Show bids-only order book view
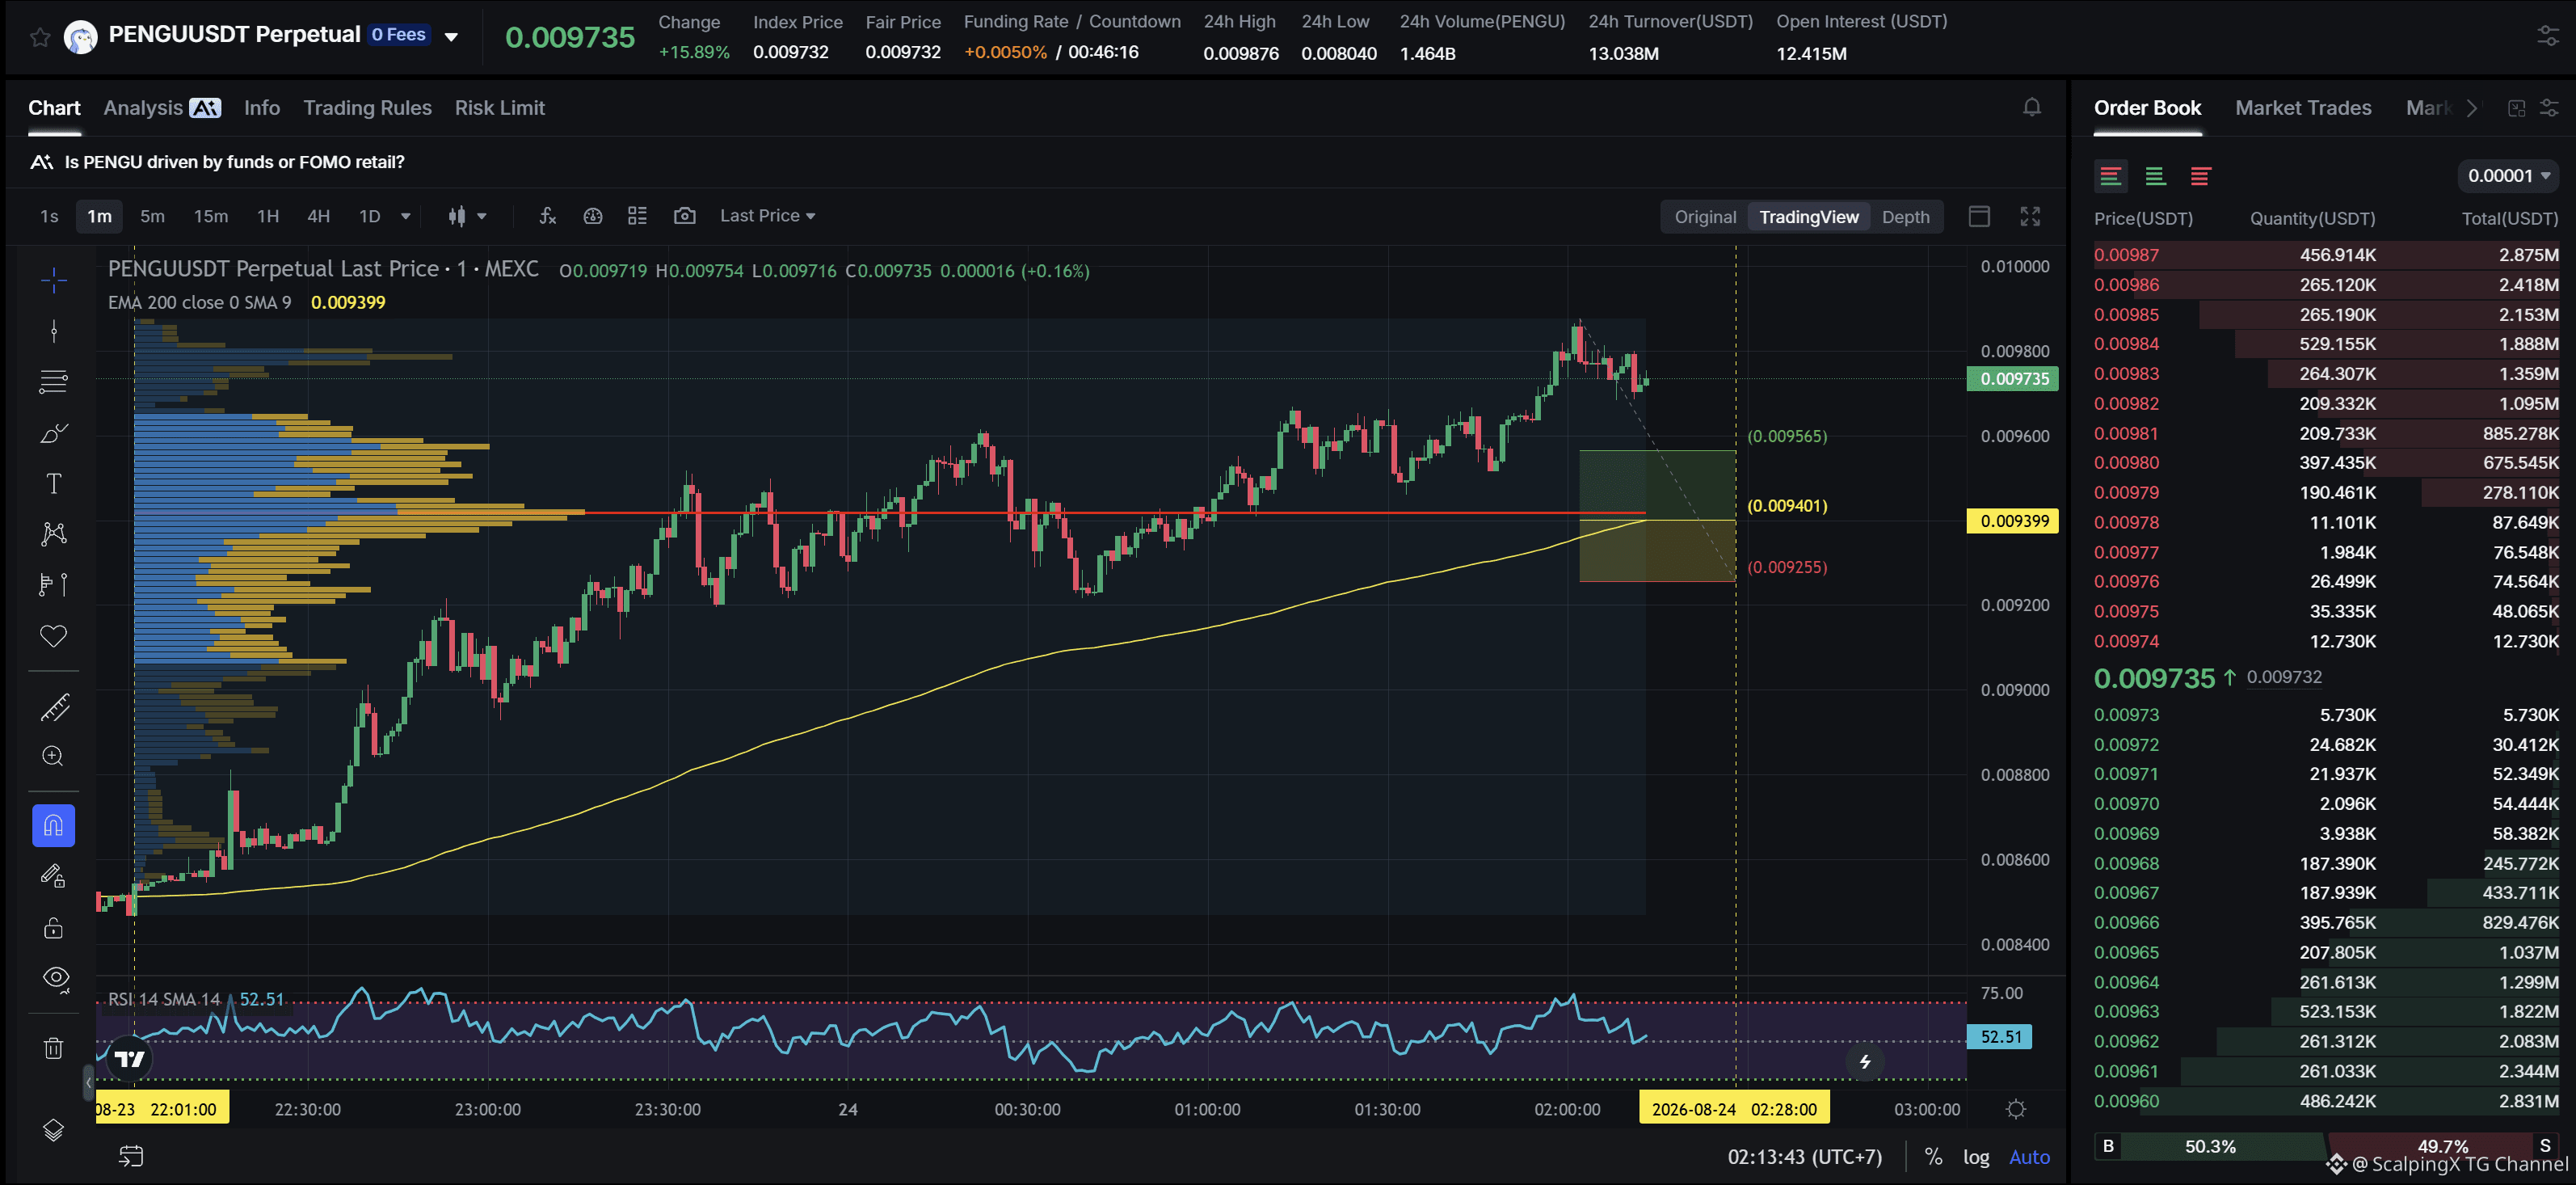Screen dimensions: 2576x1185 pos(2156,176)
